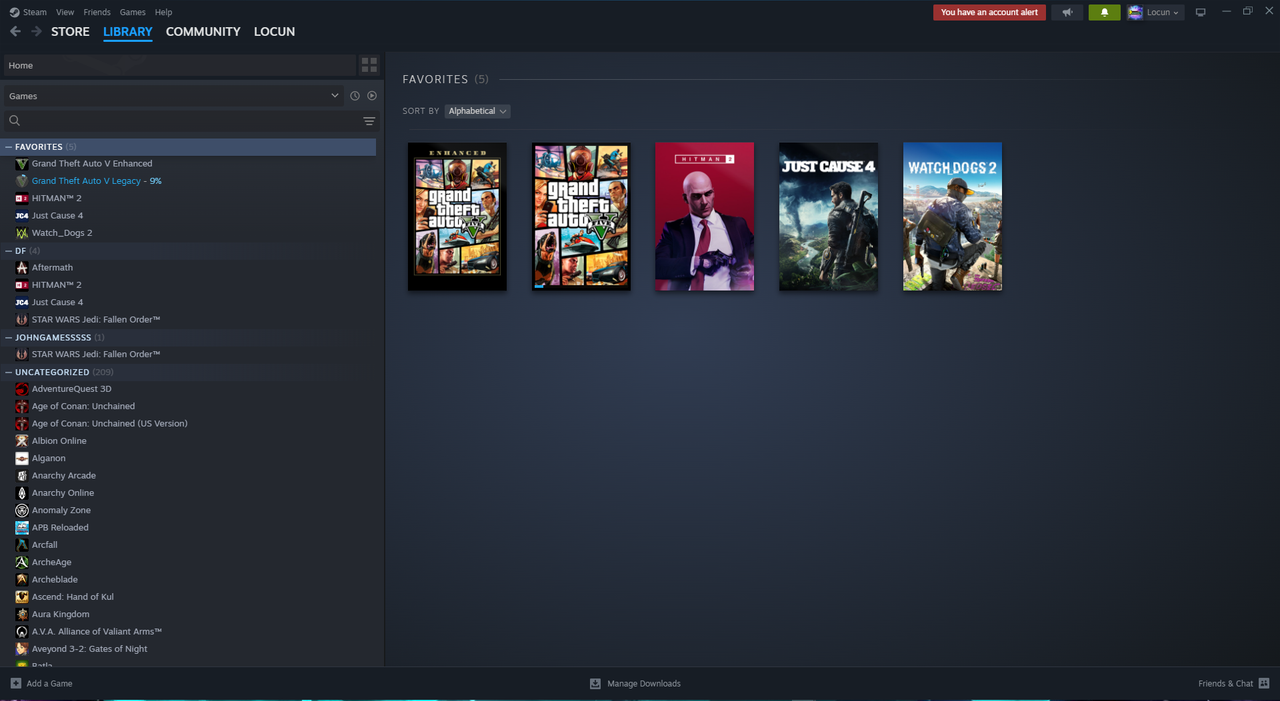This screenshot has height=701, width=1280.
Task: Click Add a Game label
Action: pyautogui.click(x=49, y=684)
